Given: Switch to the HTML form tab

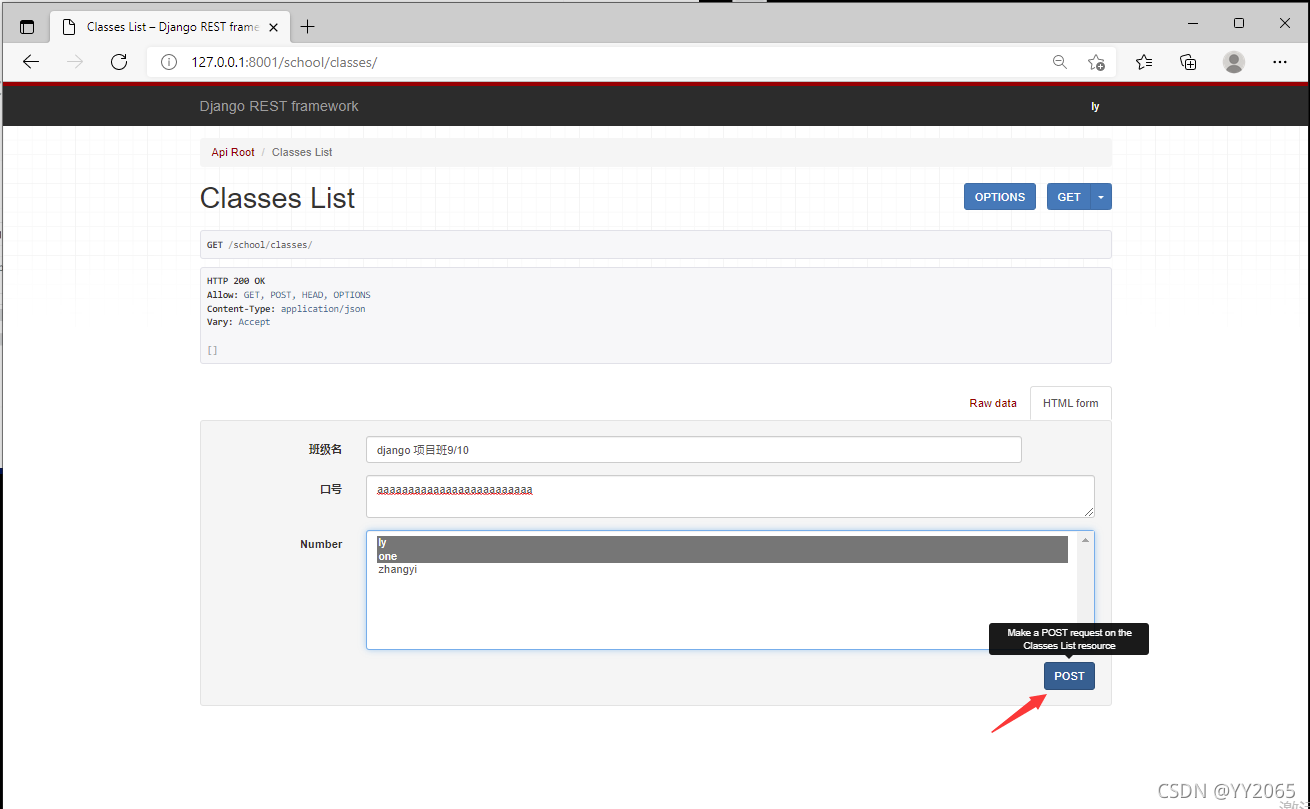Looking at the screenshot, I should pyautogui.click(x=1071, y=403).
